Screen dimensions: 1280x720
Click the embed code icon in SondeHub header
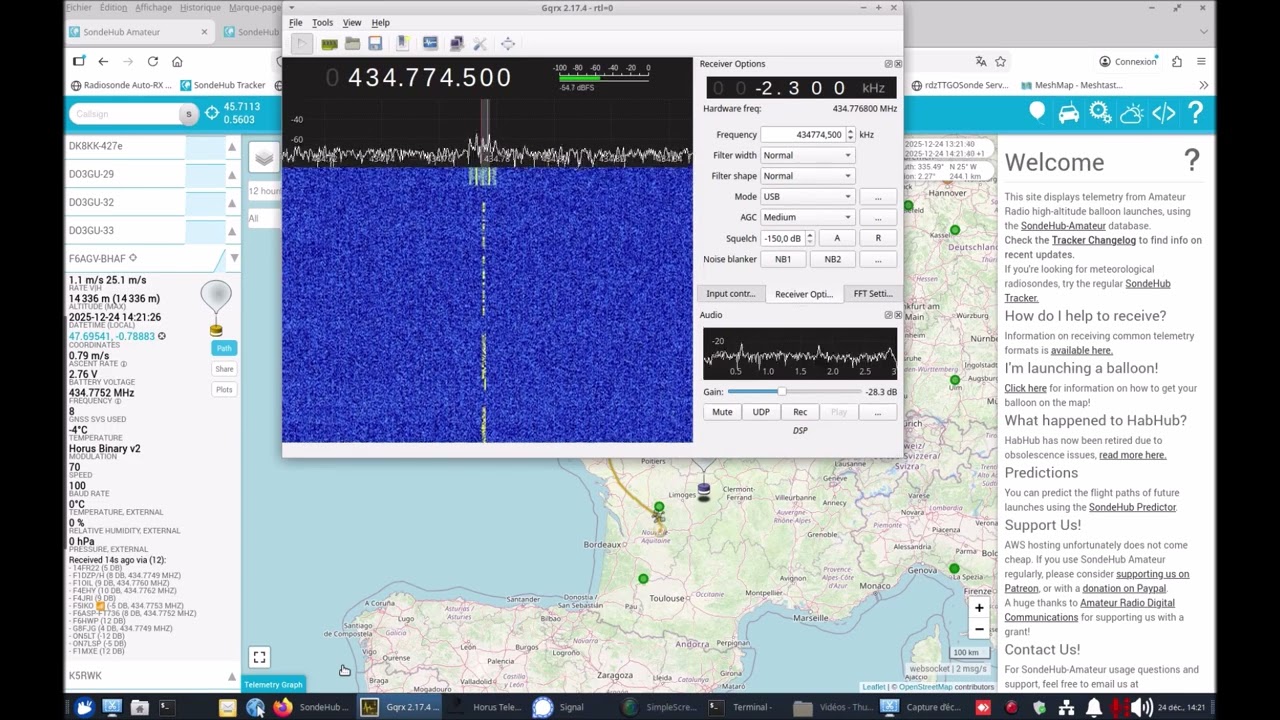[x=1164, y=113]
